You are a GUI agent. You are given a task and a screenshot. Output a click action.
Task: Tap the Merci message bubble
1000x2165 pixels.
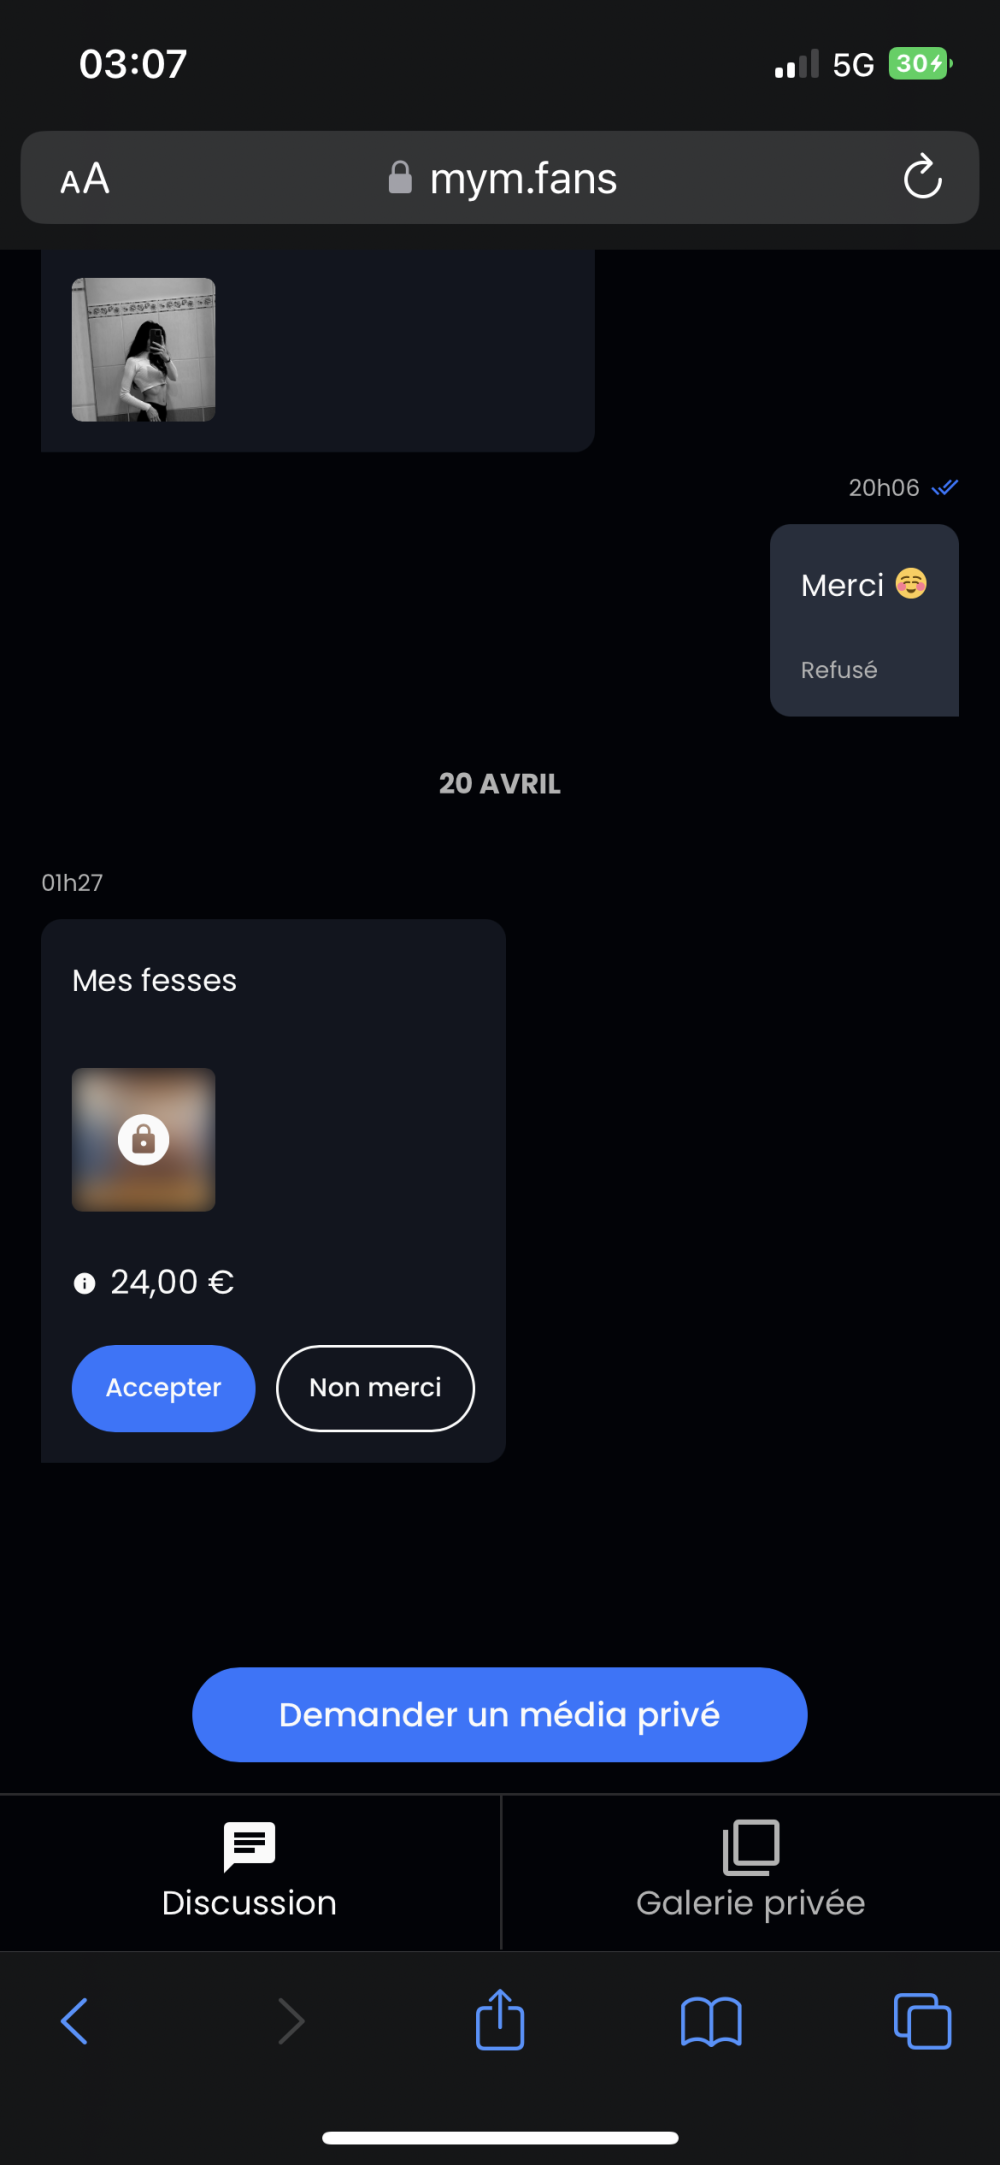tap(864, 620)
